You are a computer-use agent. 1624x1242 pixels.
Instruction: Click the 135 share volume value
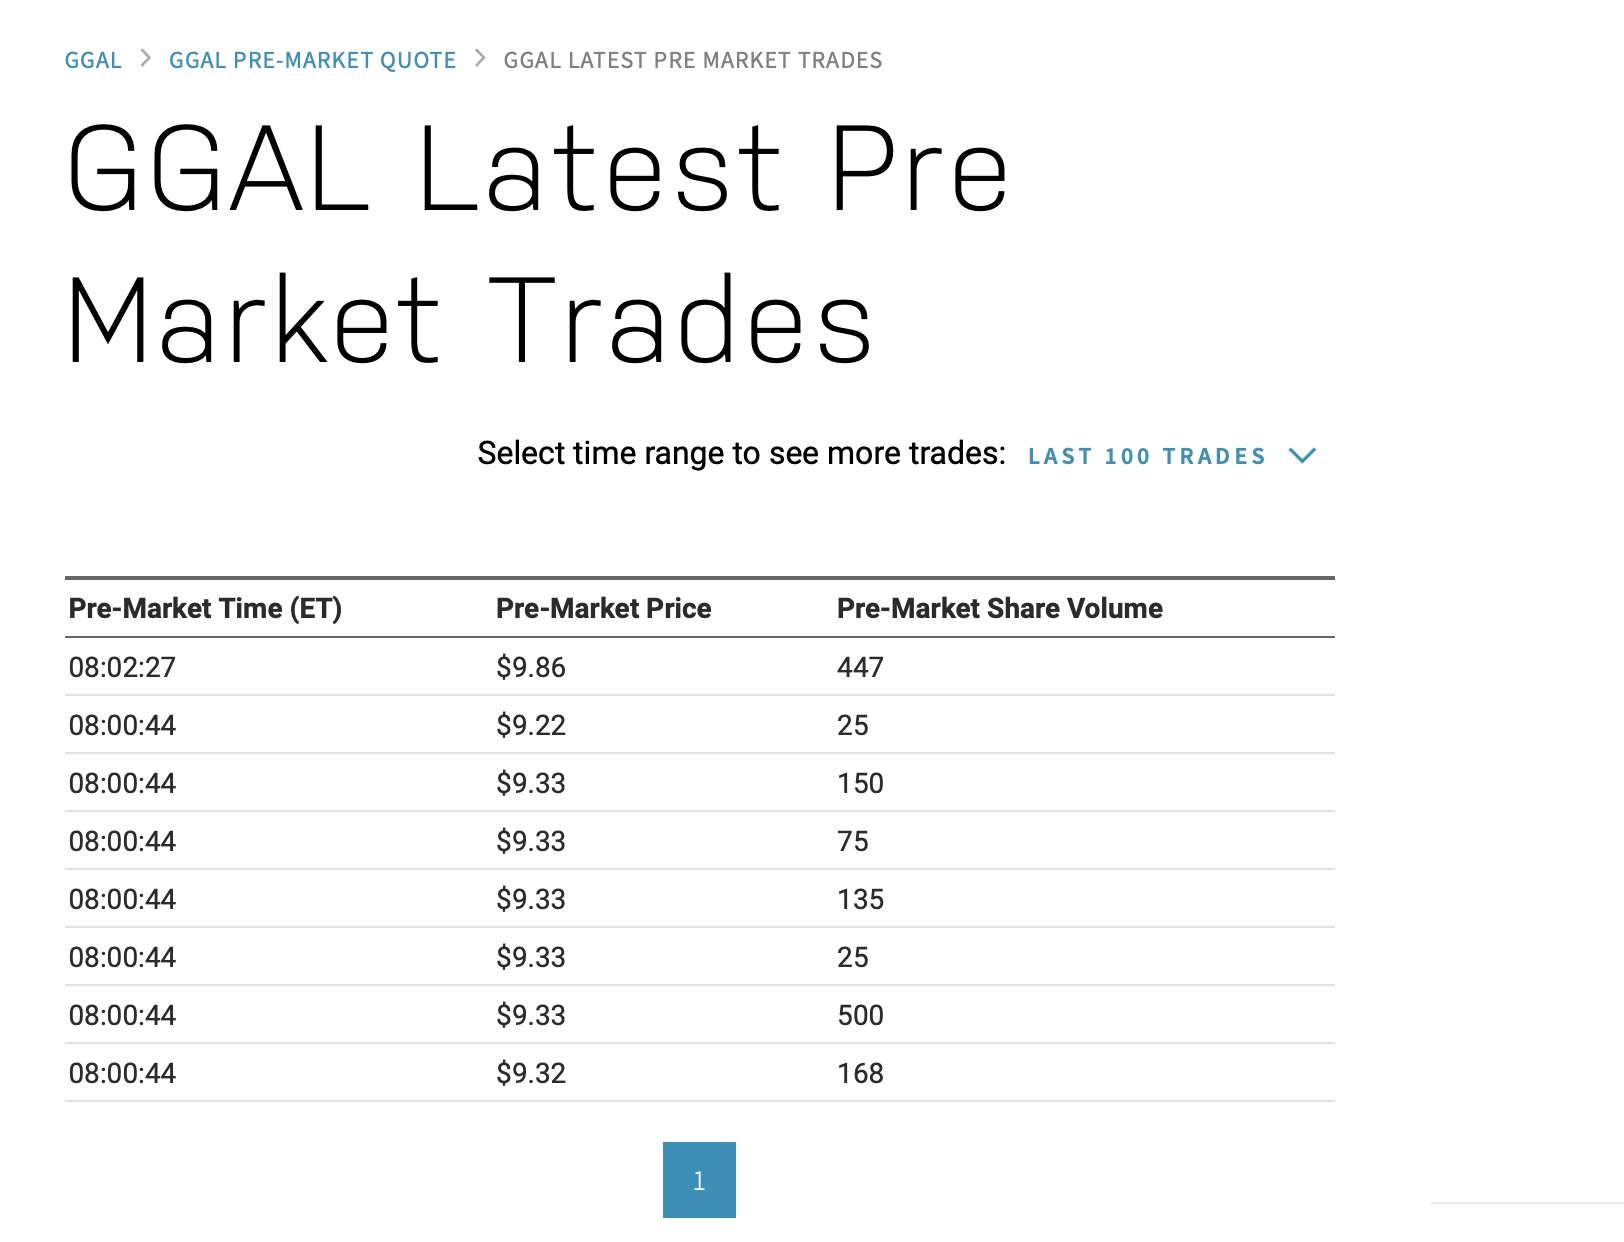[860, 899]
